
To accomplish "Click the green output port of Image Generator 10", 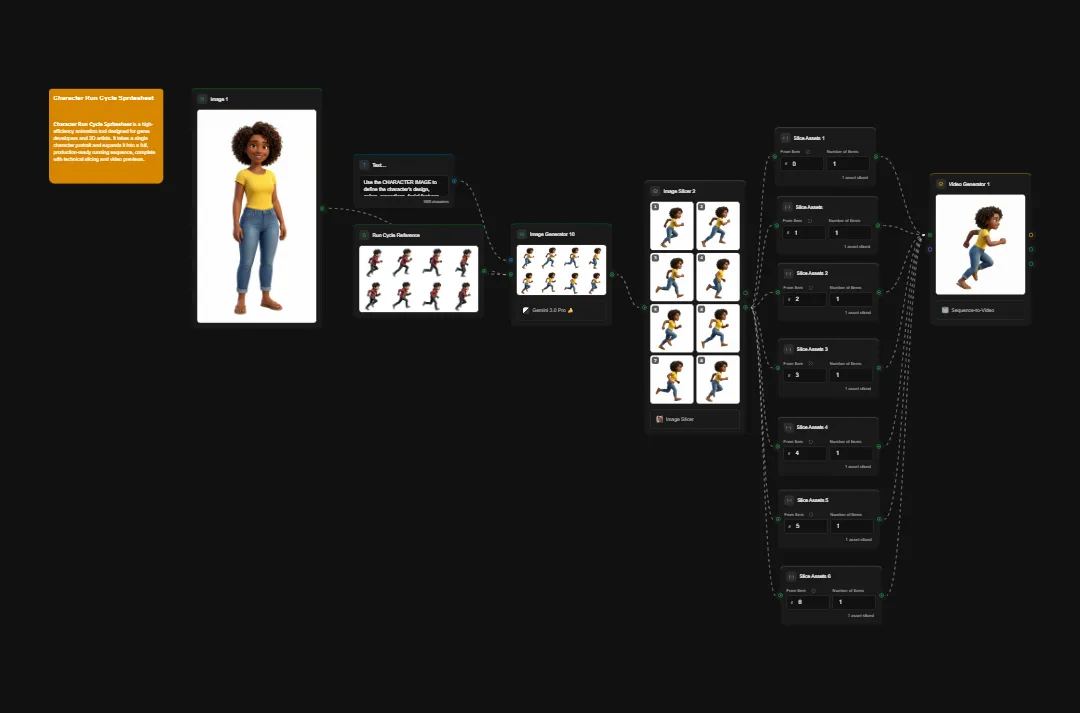I will [x=612, y=274].
